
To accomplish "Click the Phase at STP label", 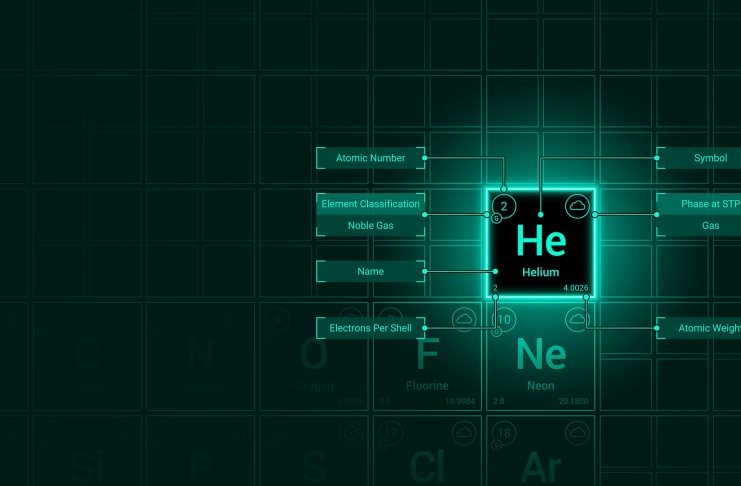I will (x=700, y=204).
